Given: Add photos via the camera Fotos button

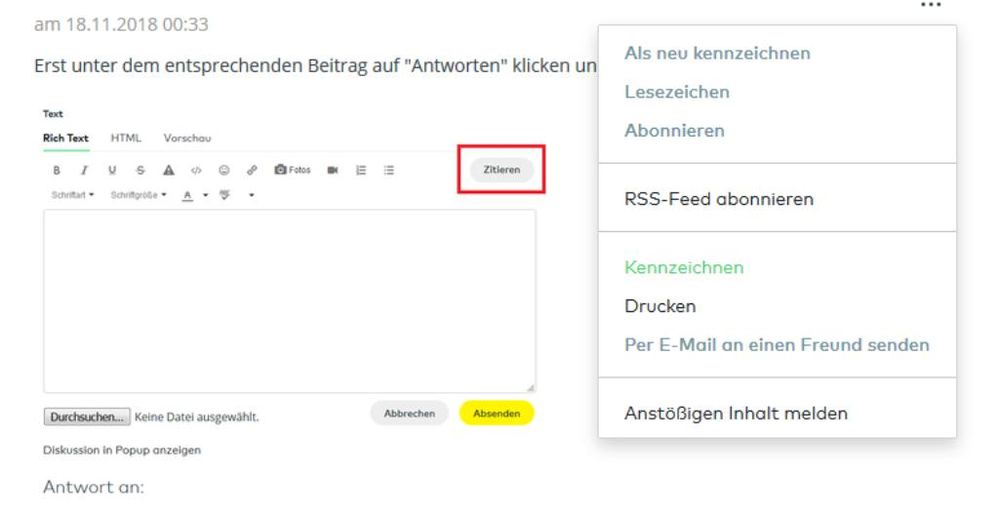Looking at the screenshot, I should (x=292, y=170).
